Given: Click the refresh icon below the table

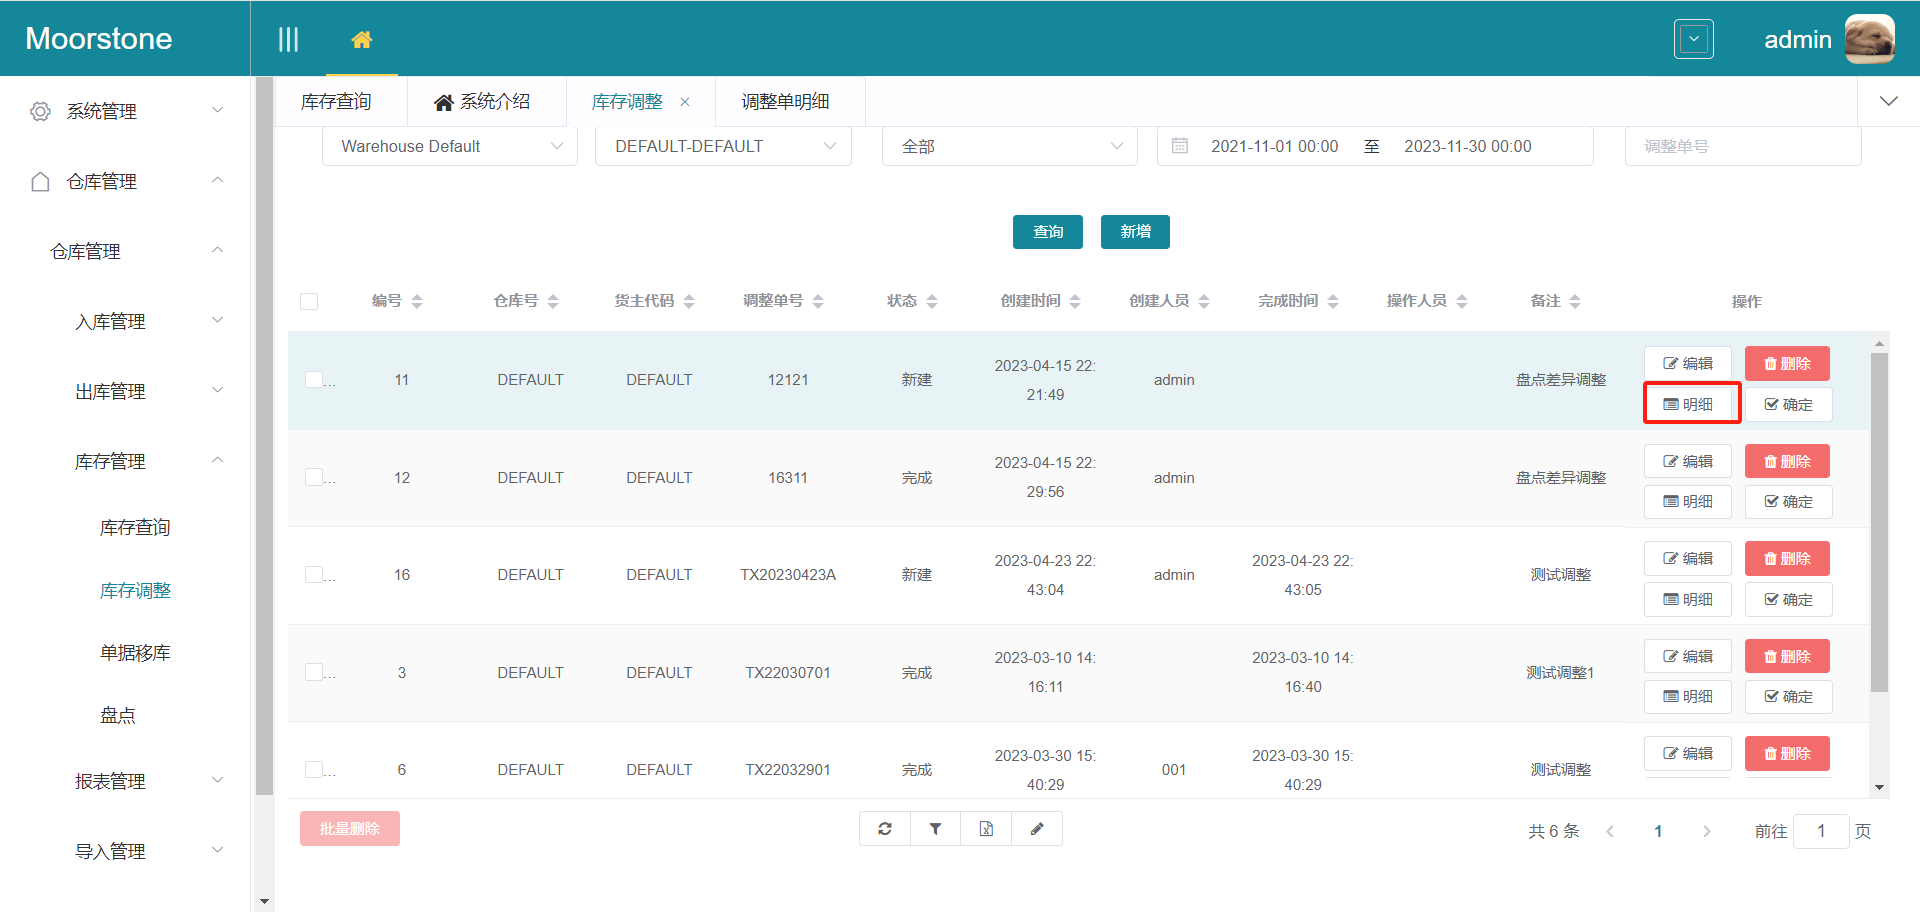Looking at the screenshot, I should tap(885, 829).
